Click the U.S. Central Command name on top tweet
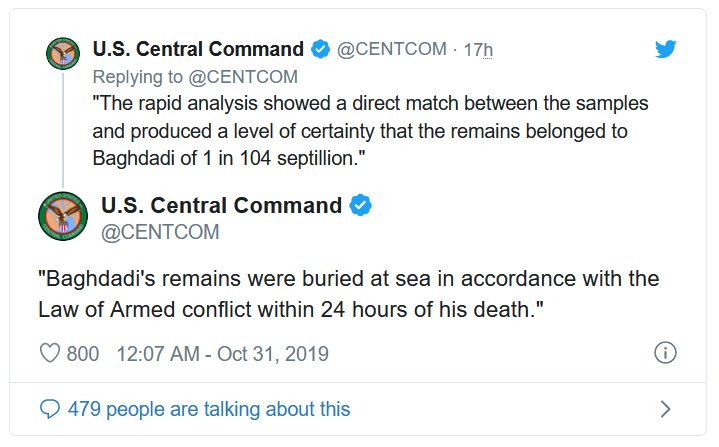The image size is (719, 447). click(198, 49)
